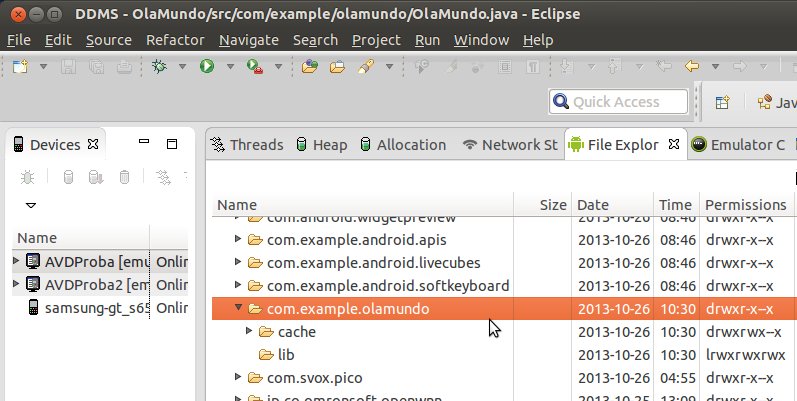
Task: Select the lib folder row
Action: pos(504,355)
